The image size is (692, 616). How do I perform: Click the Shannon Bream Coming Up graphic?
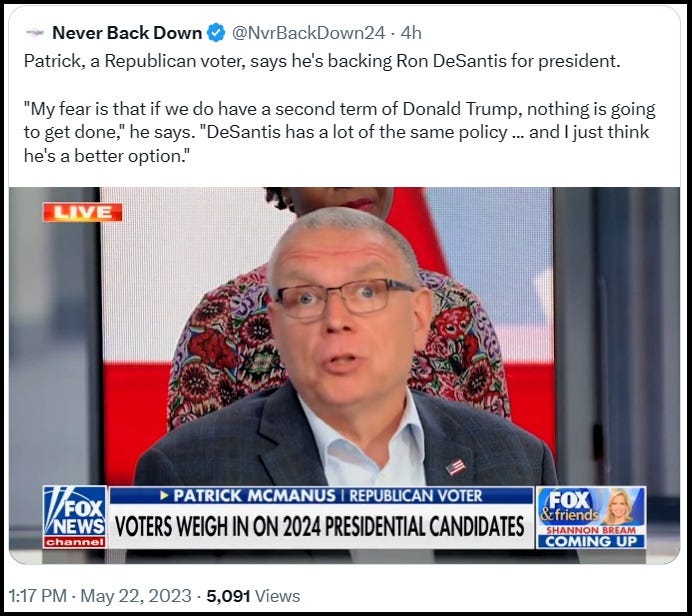[591, 518]
